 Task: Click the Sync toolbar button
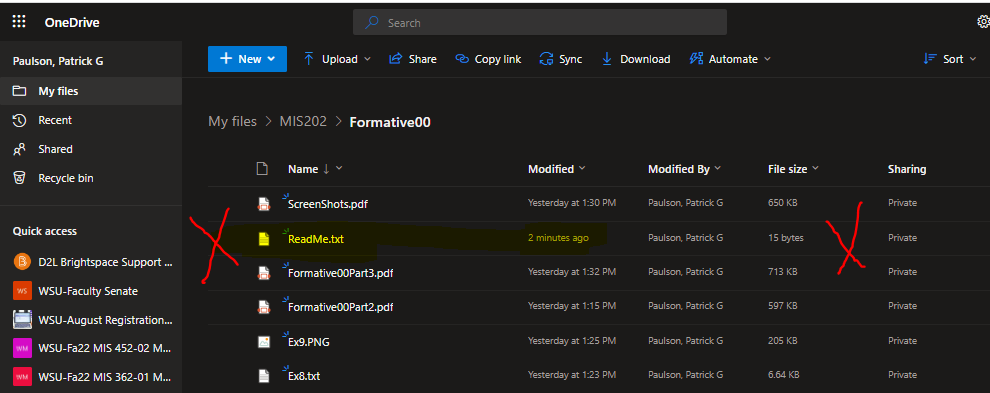[x=561, y=59]
